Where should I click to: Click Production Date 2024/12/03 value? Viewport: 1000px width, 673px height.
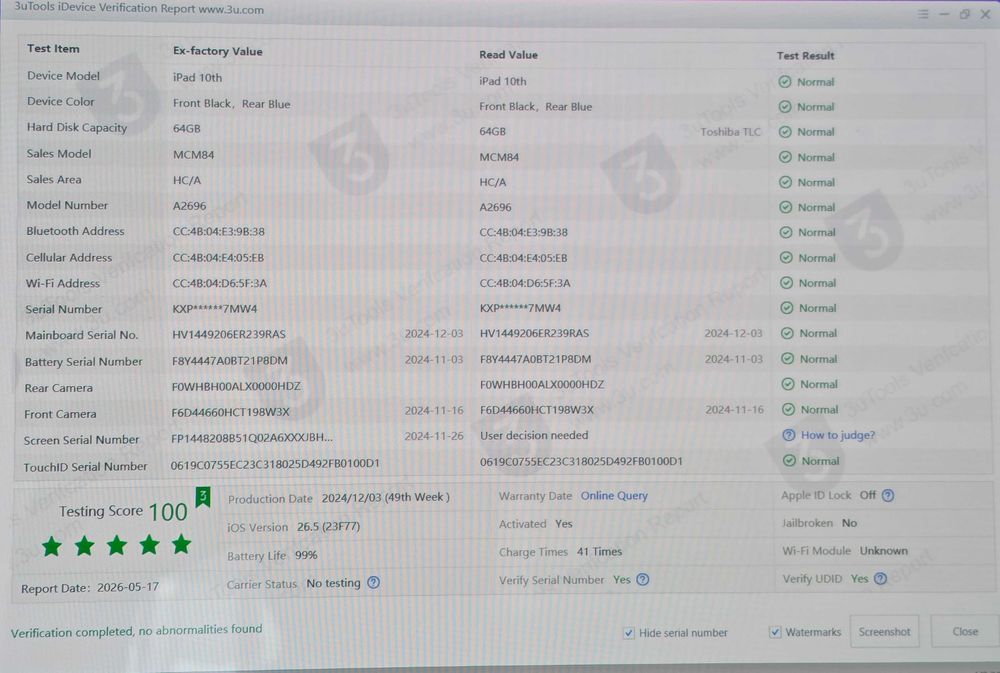click(385, 498)
